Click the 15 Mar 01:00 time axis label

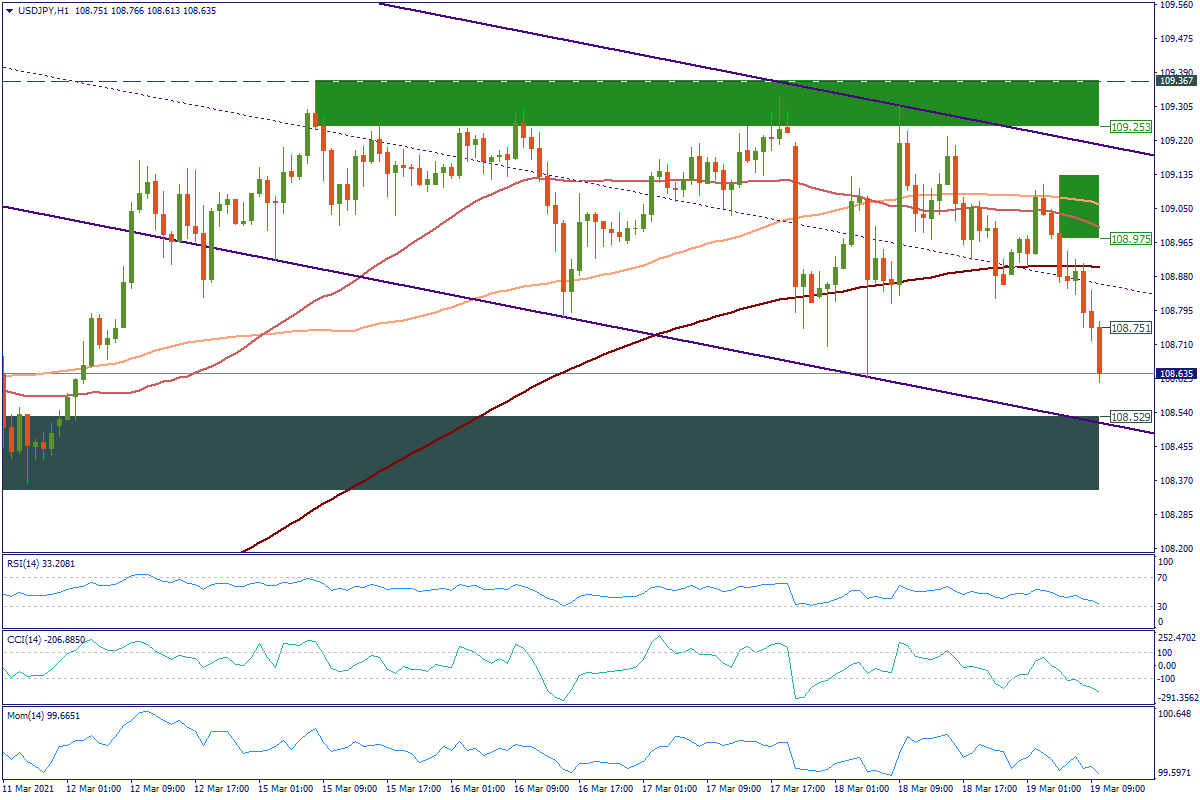[287, 789]
